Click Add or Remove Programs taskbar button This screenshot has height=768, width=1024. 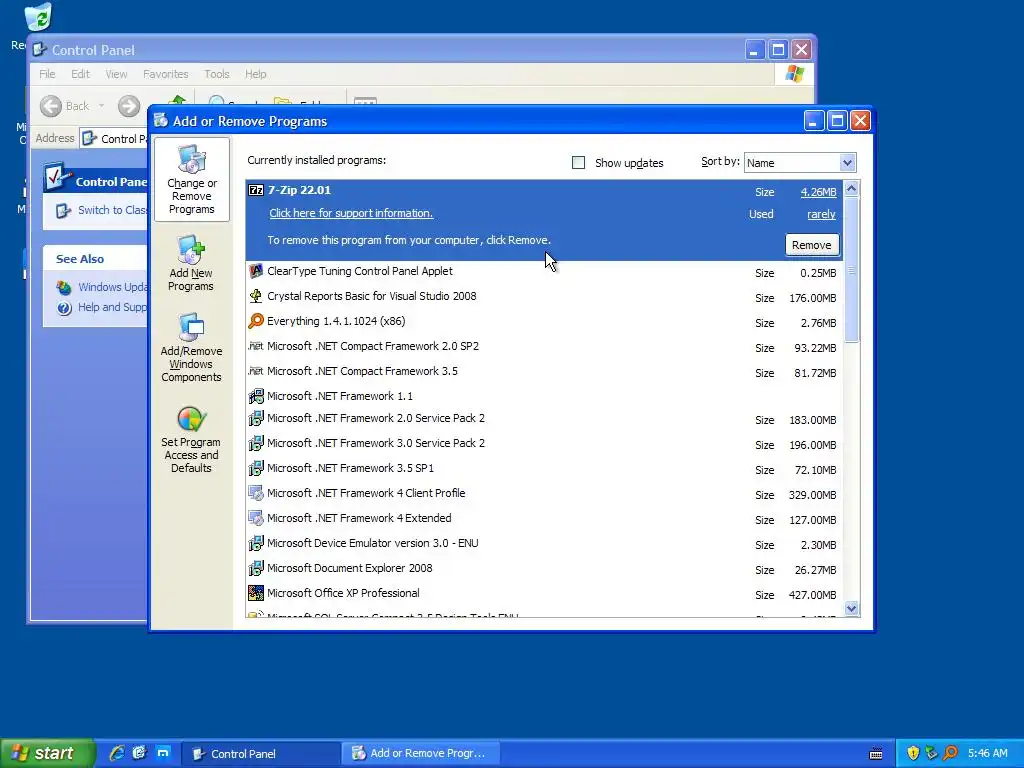(x=421, y=754)
